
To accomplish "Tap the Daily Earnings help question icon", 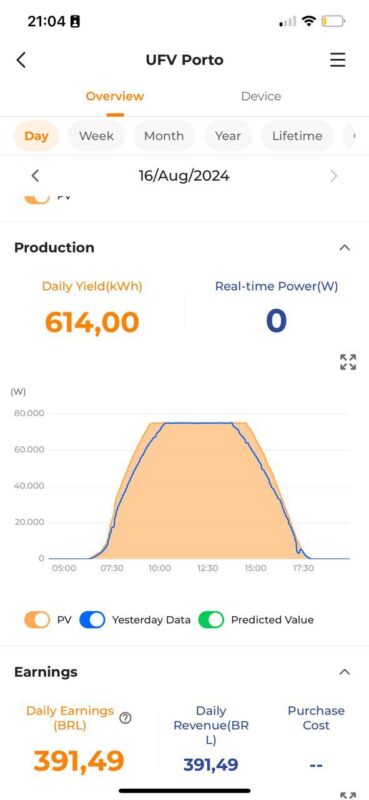I will click(125, 718).
